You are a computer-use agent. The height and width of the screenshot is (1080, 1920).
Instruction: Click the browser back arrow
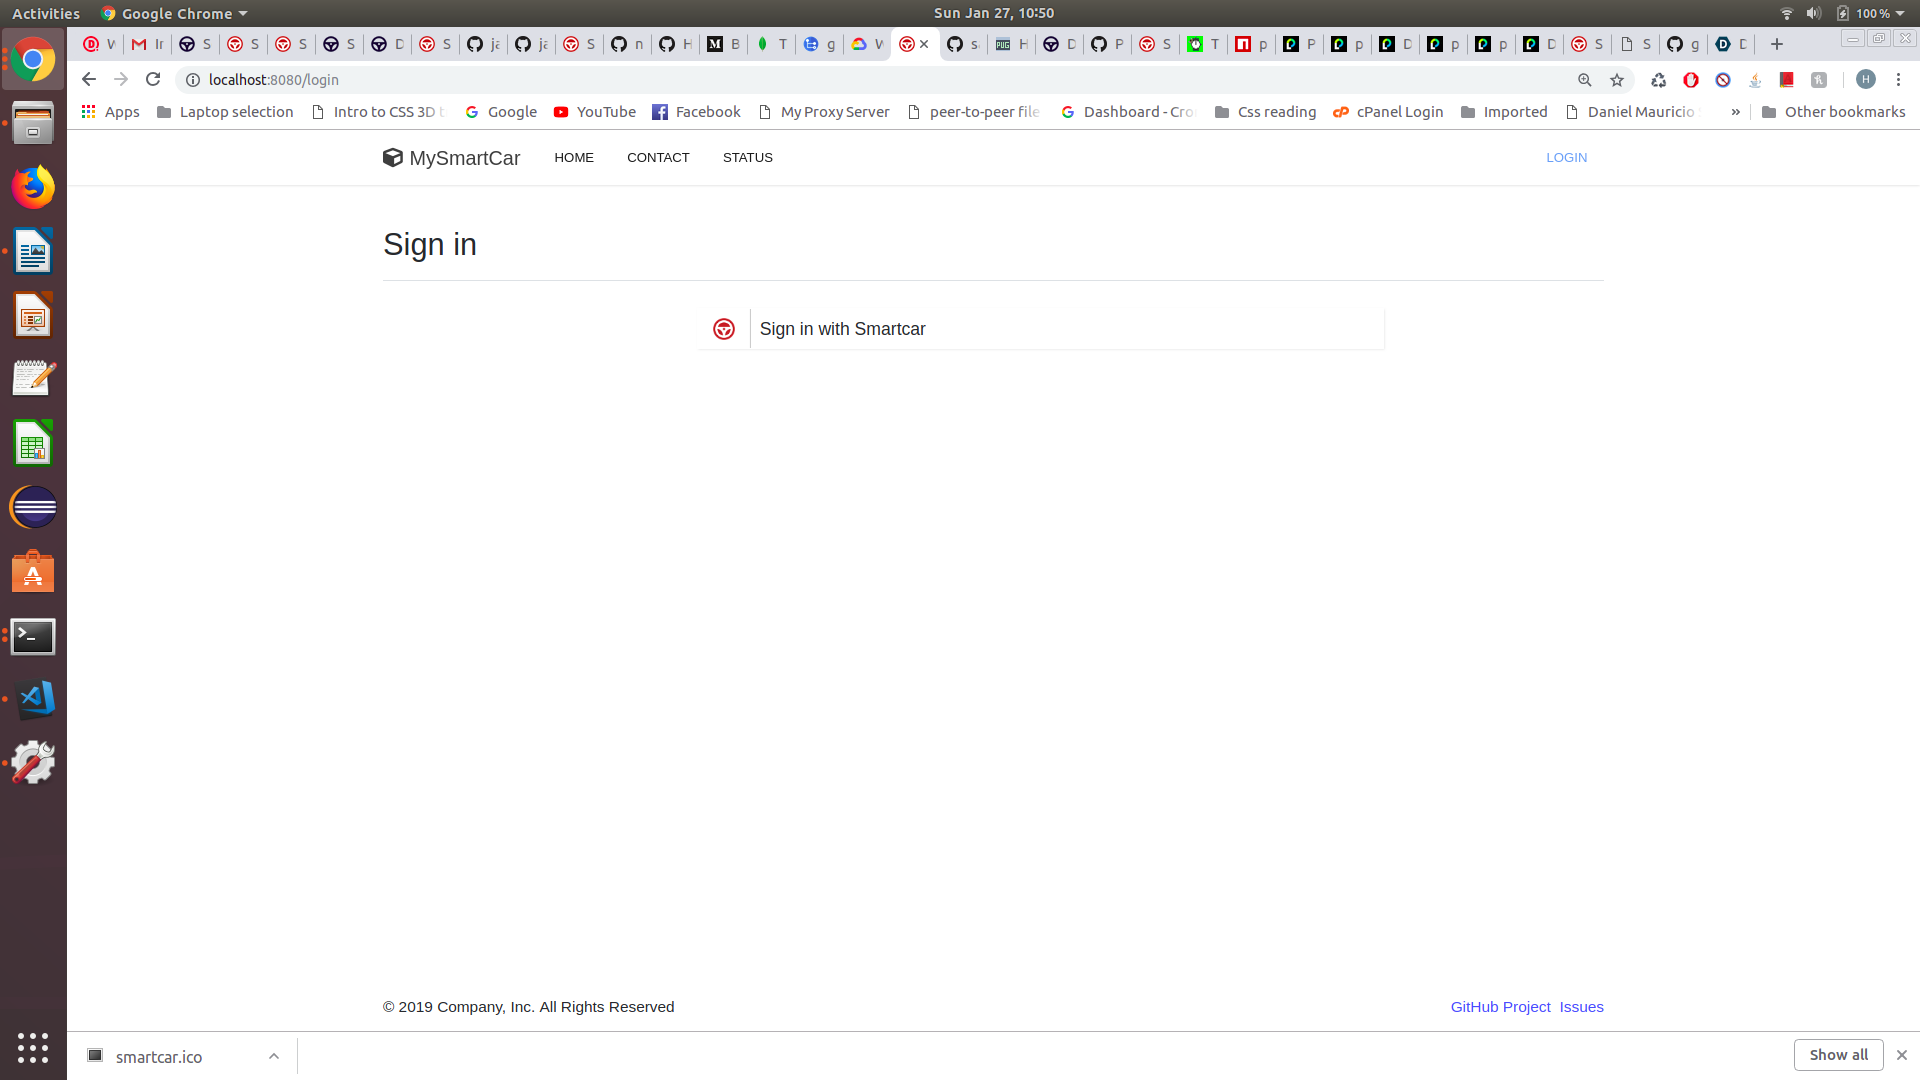tap(89, 79)
